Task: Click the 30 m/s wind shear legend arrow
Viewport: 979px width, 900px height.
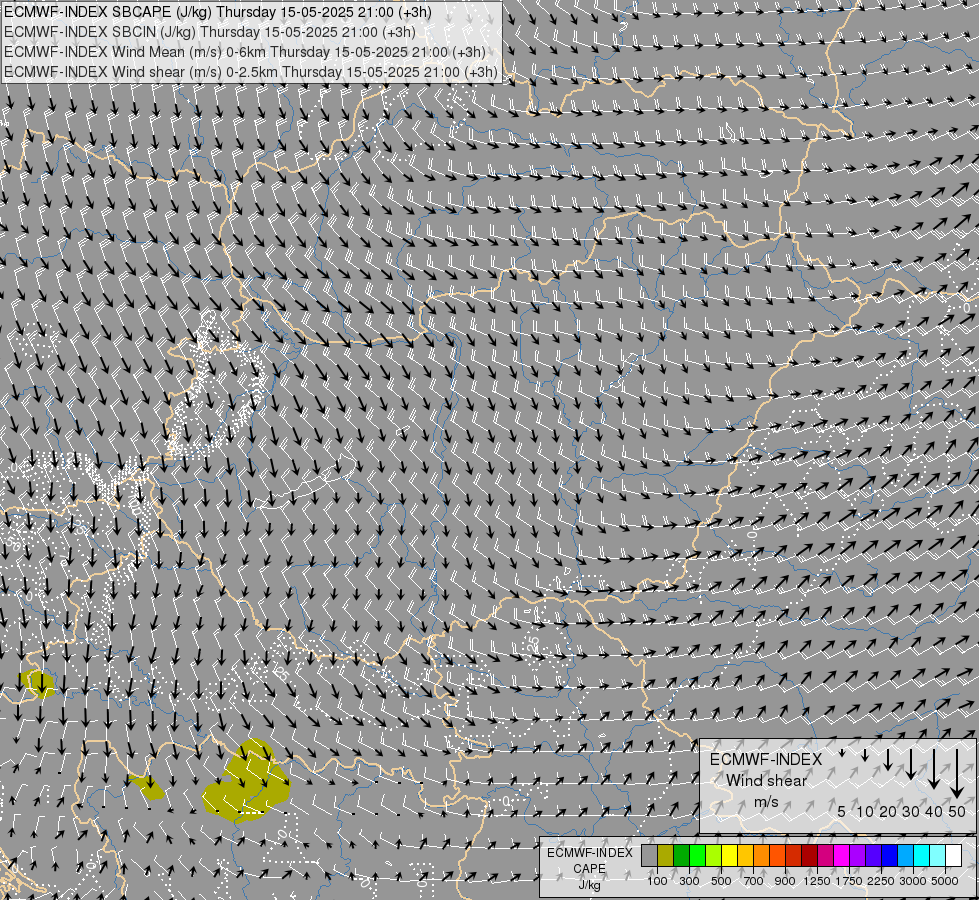Action: tap(910, 764)
